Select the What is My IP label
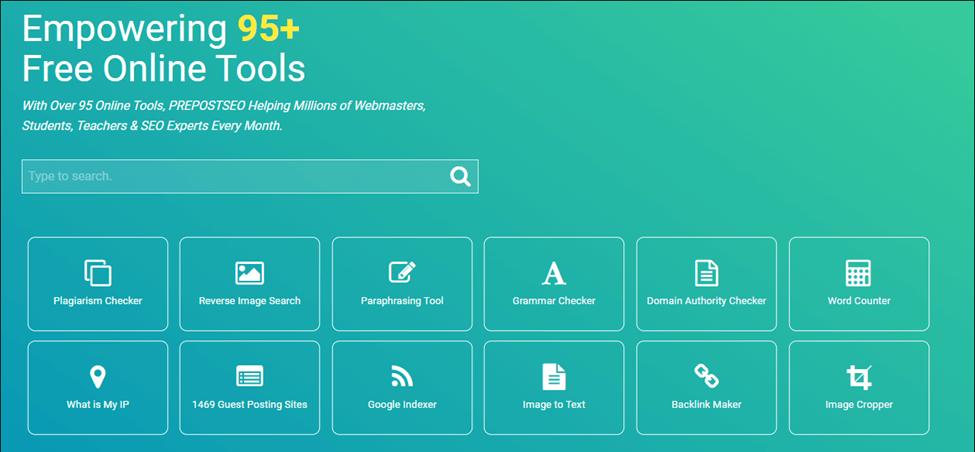The width and height of the screenshot is (975, 452). coord(98,405)
